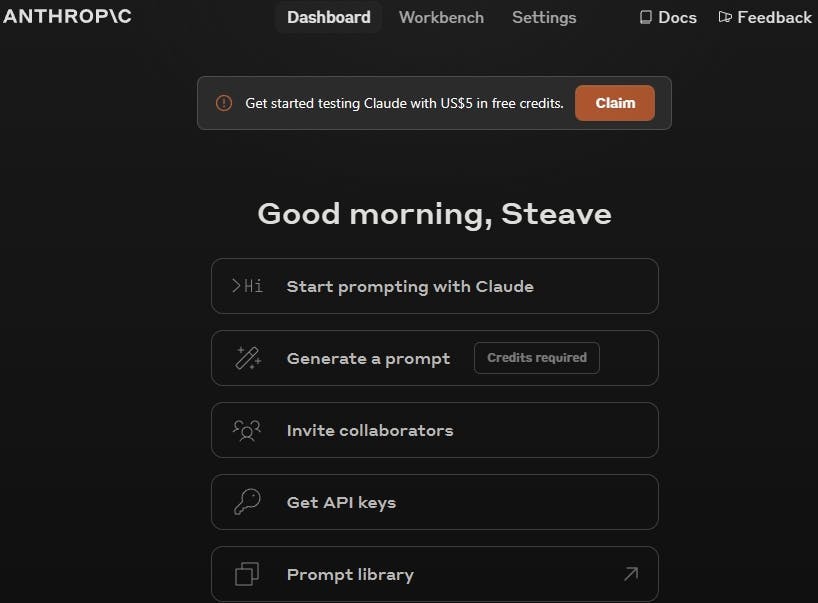Click the key icon
The image size is (818, 603).
(x=247, y=502)
